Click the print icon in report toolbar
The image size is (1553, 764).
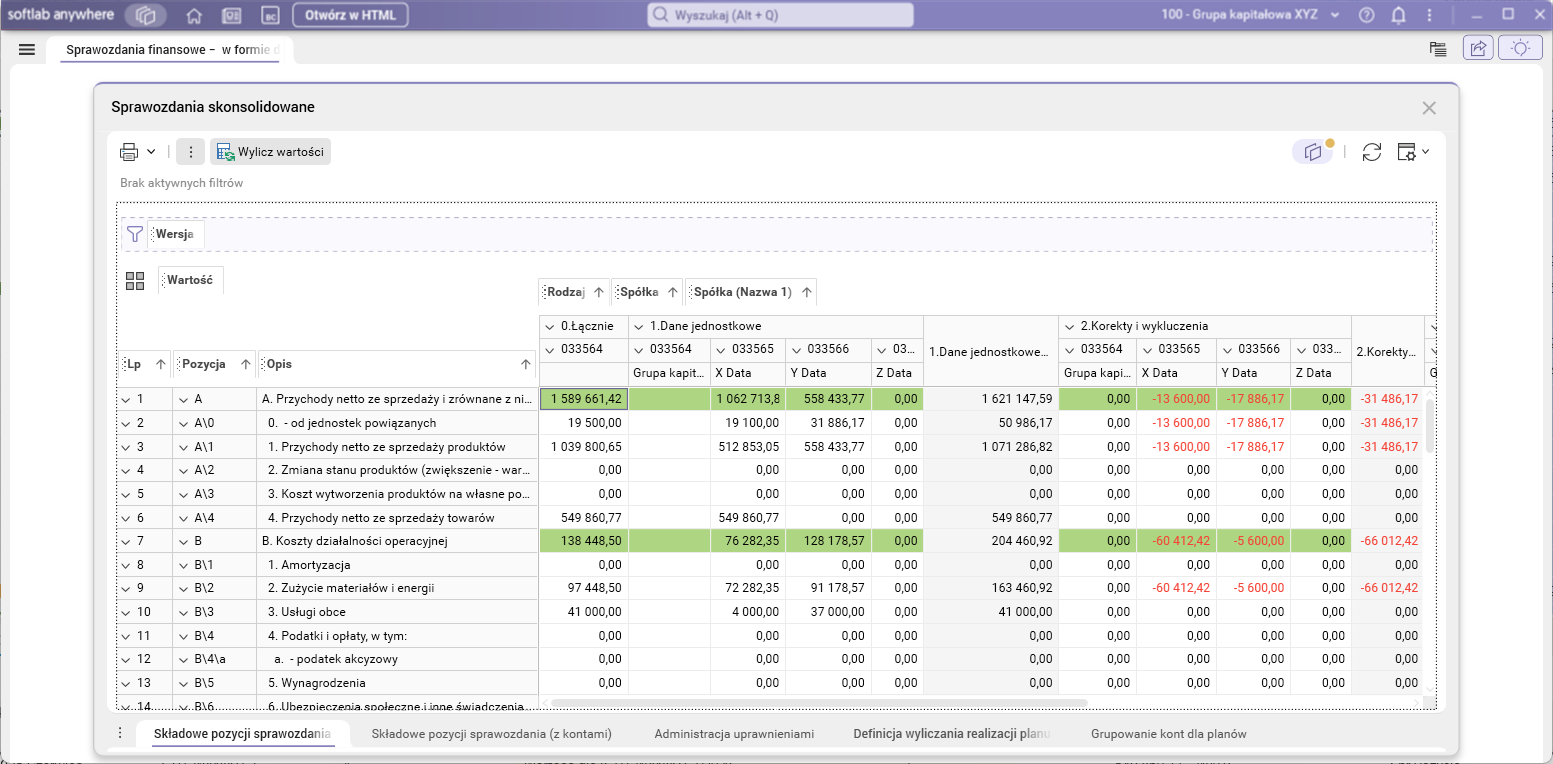point(129,152)
